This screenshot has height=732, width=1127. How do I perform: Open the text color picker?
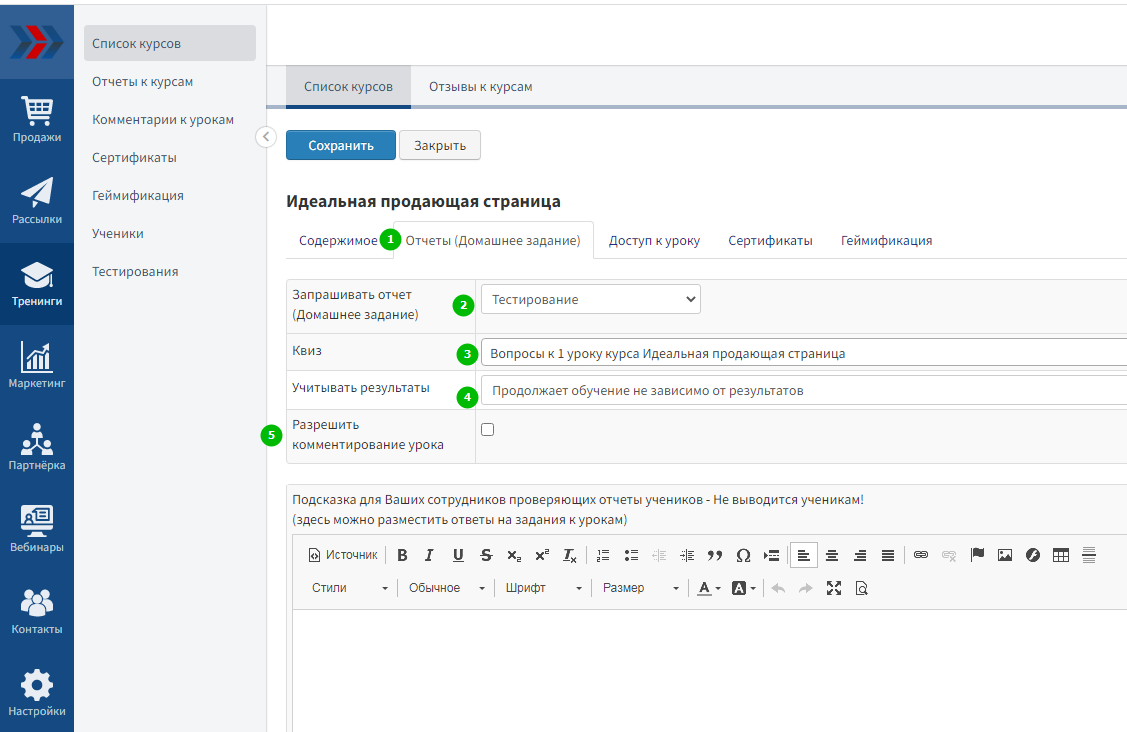tap(709, 588)
